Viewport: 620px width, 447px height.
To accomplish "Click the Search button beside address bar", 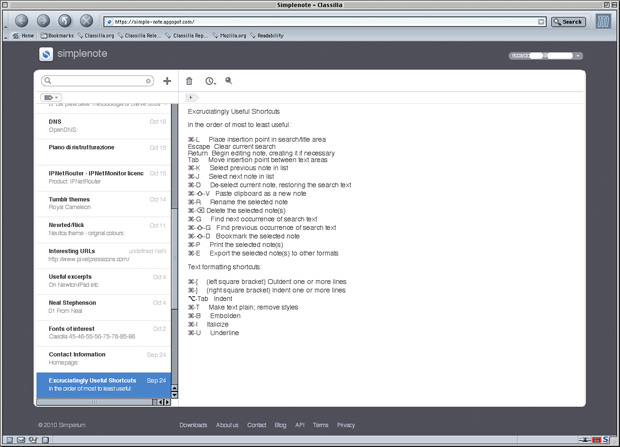I will [568, 22].
